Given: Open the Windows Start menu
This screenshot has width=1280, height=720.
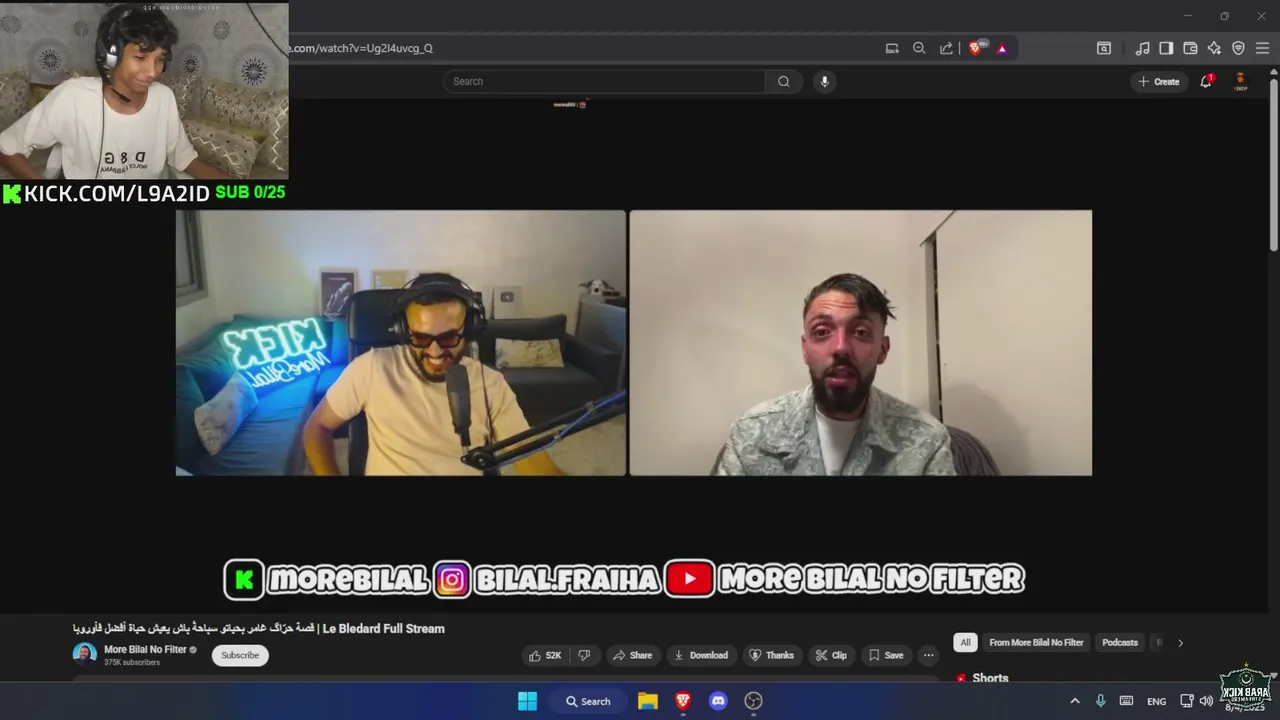Looking at the screenshot, I should pos(527,701).
